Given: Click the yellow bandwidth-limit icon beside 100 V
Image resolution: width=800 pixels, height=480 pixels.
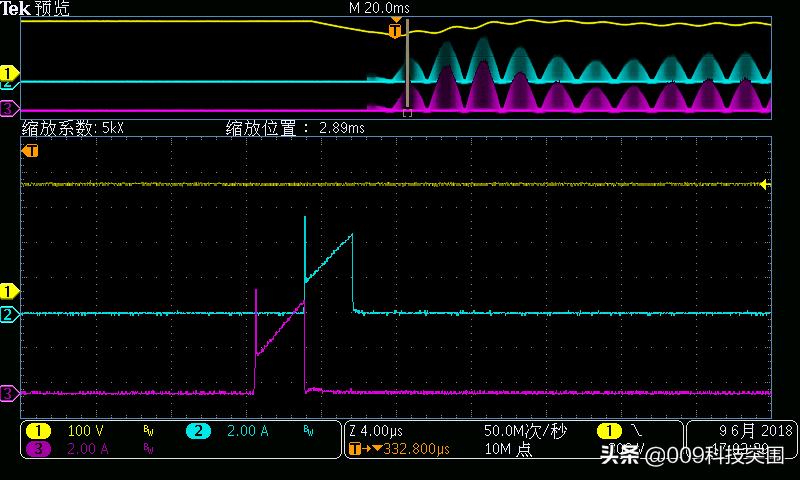Looking at the screenshot, I should 148,431.
